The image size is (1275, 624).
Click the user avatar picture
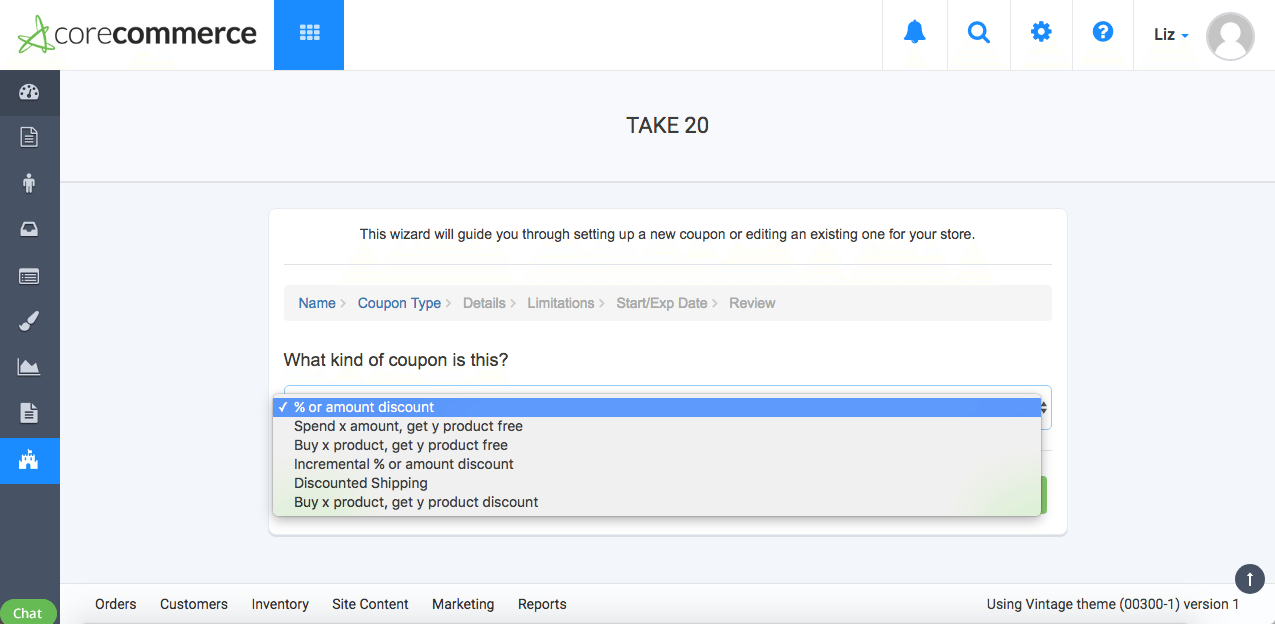tap(1230, 36)
